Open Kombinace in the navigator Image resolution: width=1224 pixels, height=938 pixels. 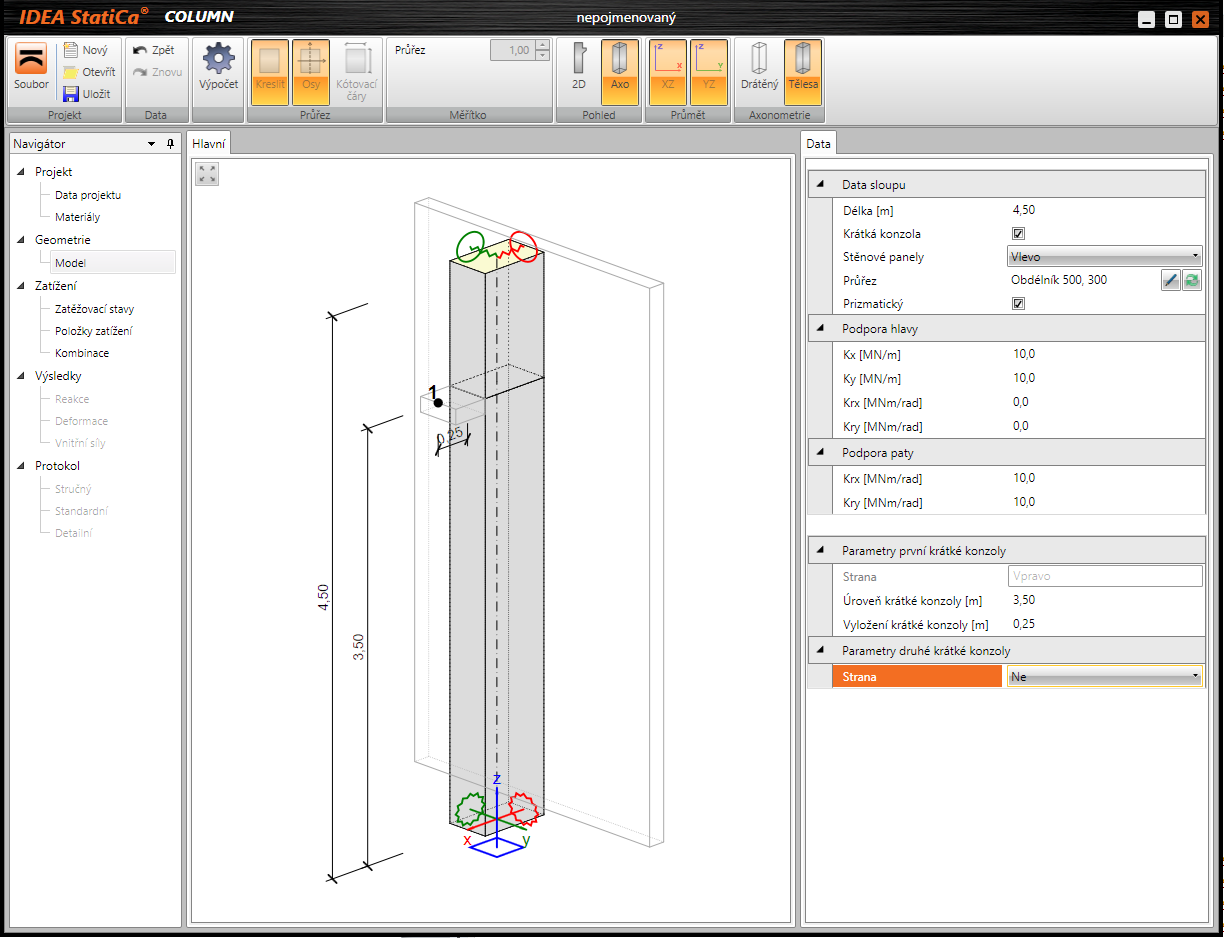click(82, 353)
